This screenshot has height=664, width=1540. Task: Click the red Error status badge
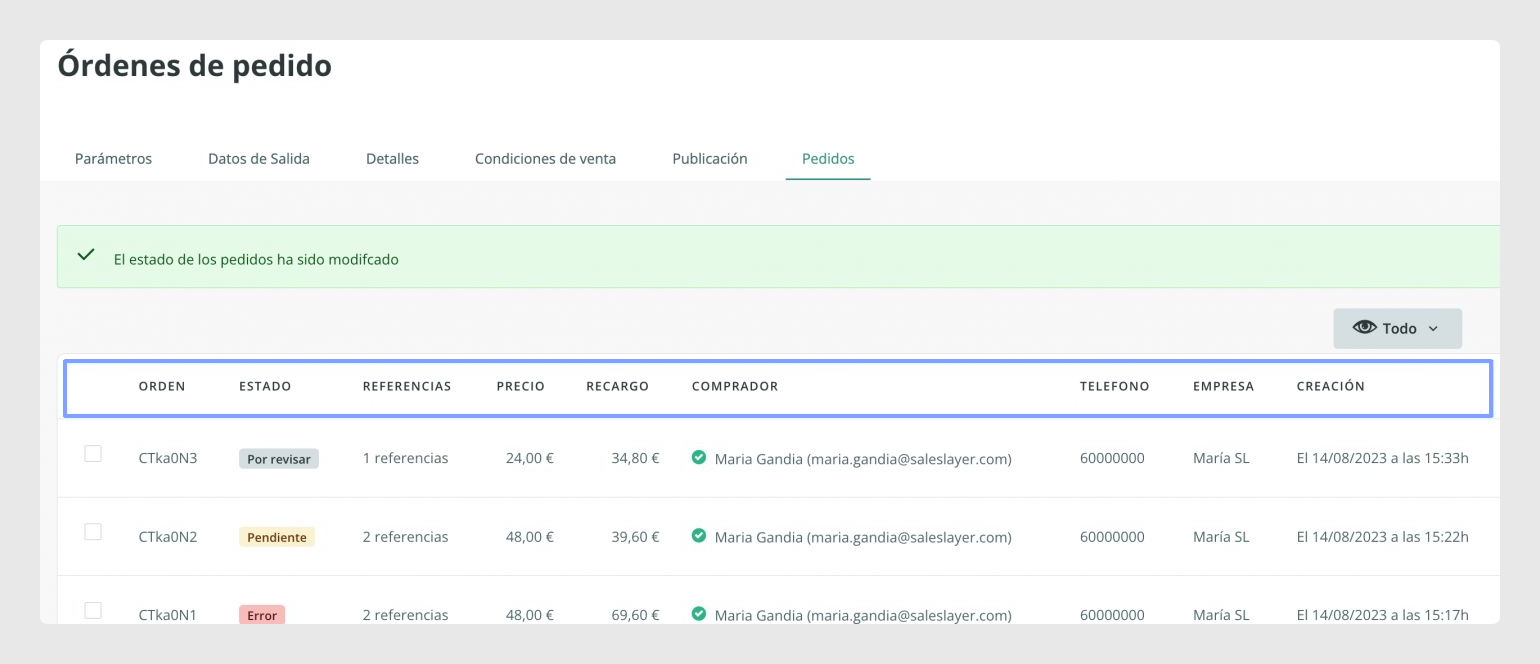tap(262, 615)
